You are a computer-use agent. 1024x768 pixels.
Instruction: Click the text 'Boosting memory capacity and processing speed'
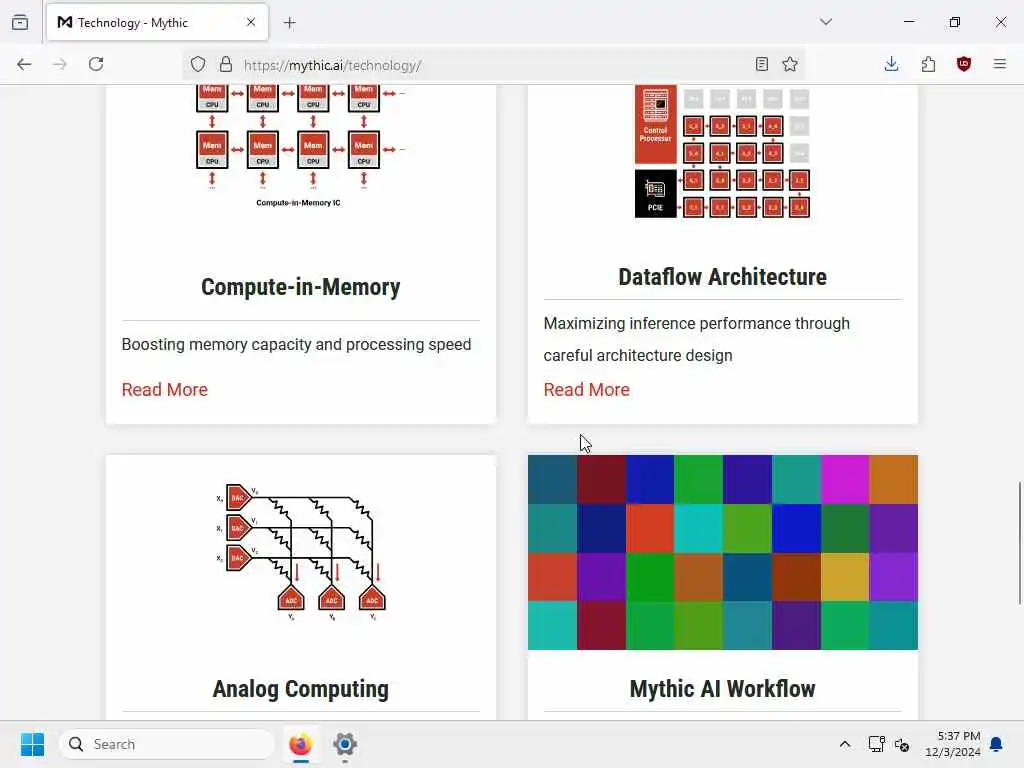coord(296,345)
